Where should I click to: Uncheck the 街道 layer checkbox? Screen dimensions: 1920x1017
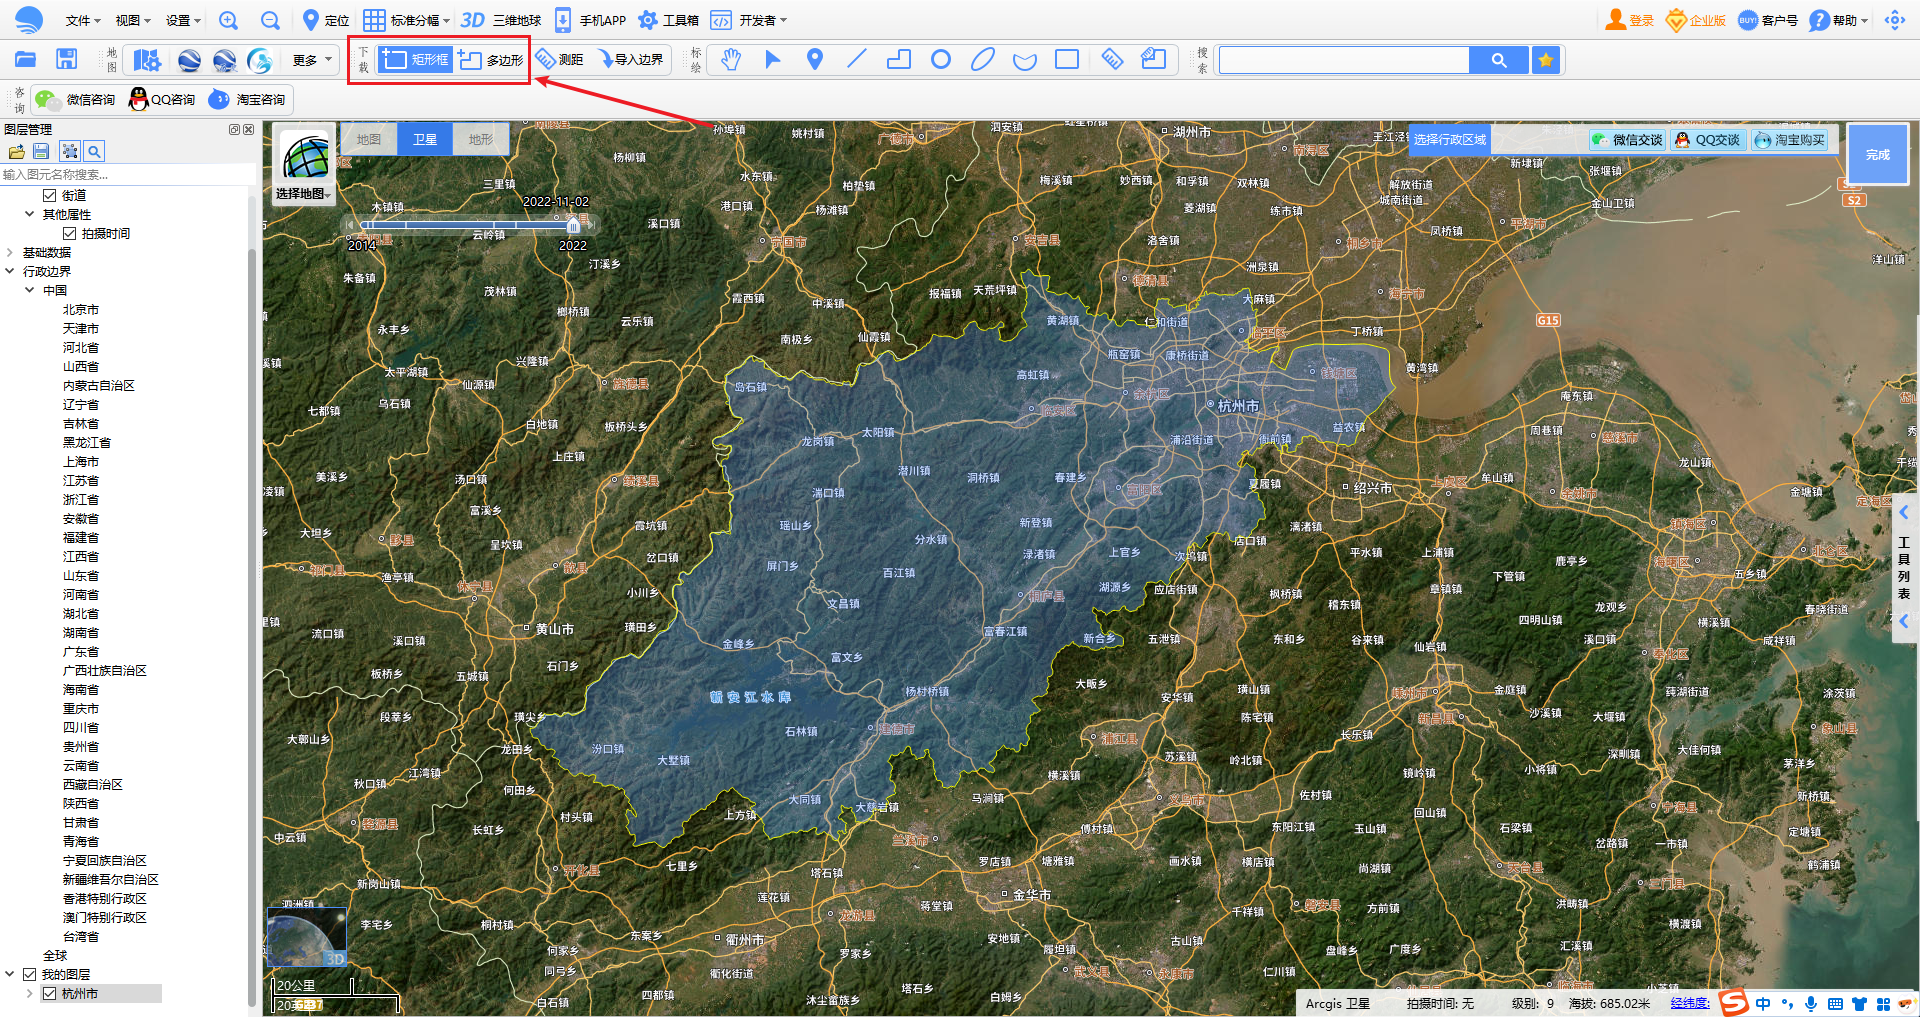point(49,196)
